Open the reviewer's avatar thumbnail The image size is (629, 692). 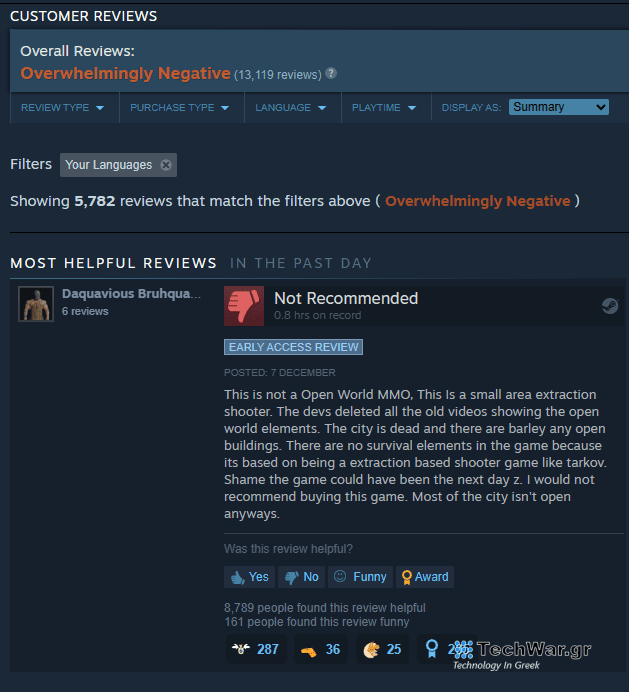36,304
